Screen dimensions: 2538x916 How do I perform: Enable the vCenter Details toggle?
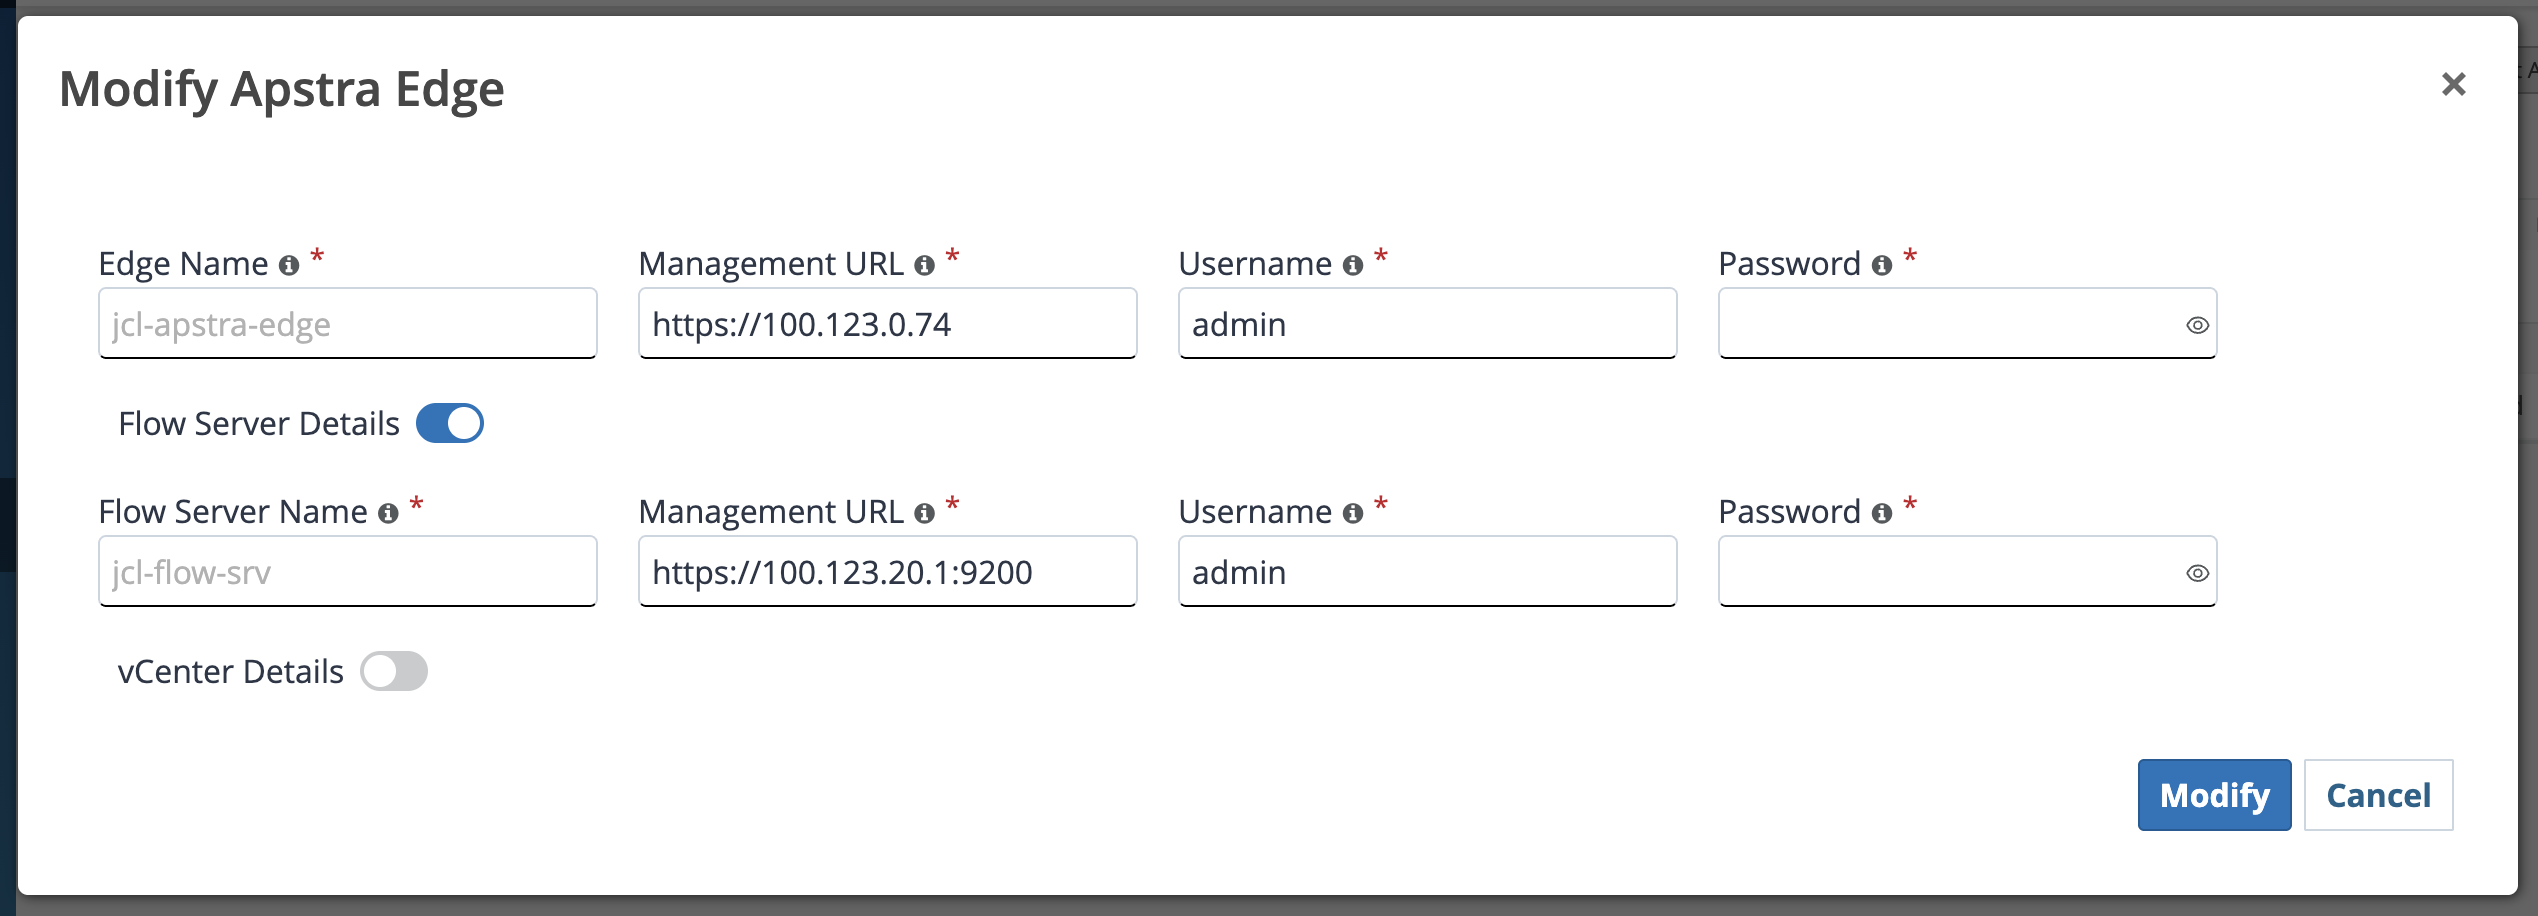[x=394, y=671]
